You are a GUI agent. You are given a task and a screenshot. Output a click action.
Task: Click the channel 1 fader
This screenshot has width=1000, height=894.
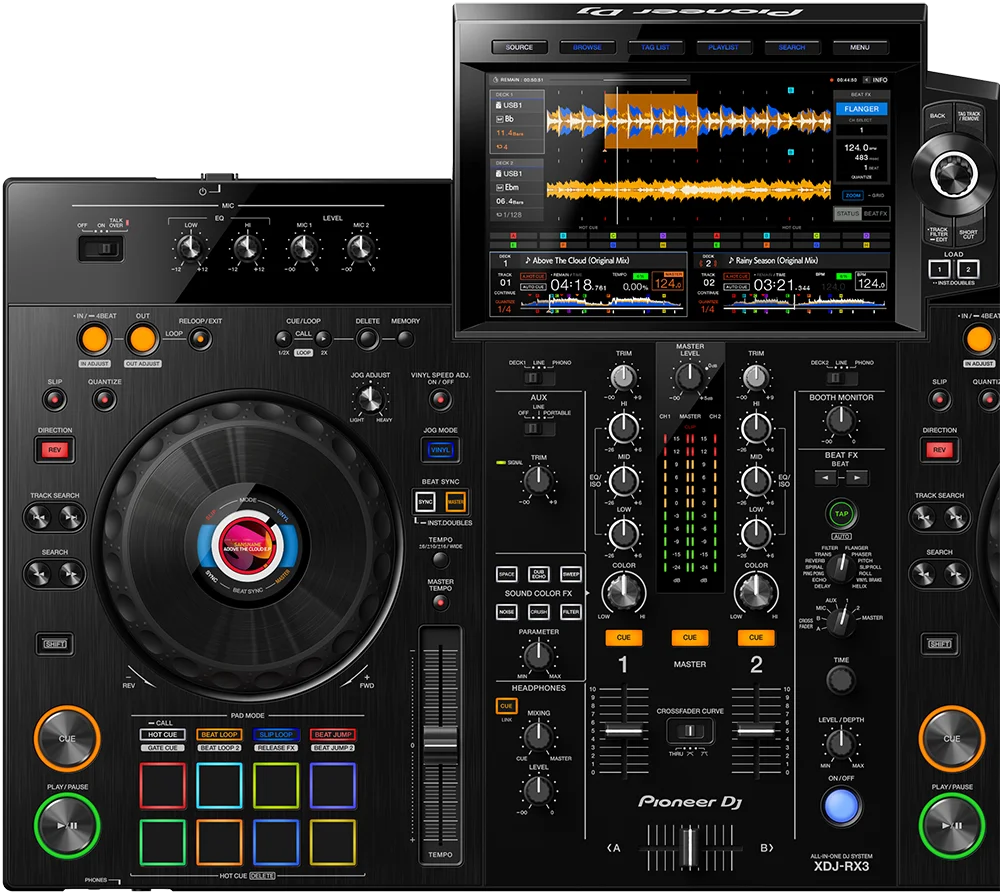click(x=623, y=731)
